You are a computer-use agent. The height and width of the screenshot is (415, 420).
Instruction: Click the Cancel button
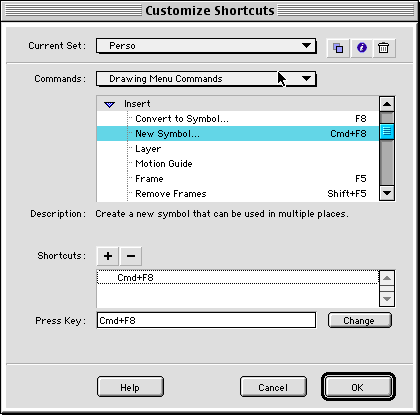[x=273, y=387]
